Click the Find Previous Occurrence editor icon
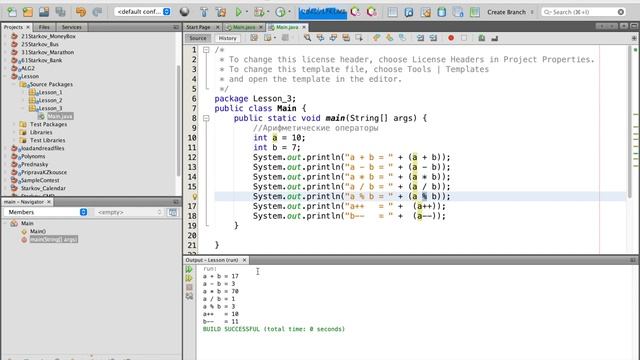The height and width of the screenshot is (360, 640). tap(320, 38)
